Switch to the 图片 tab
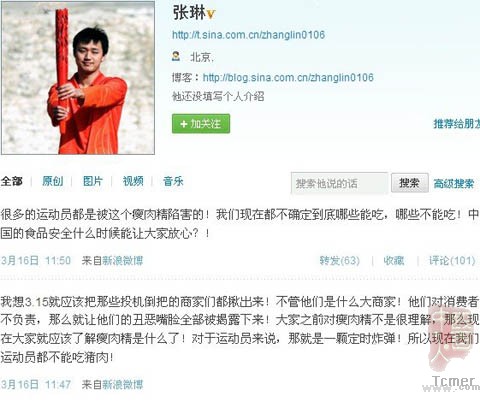This screenshot has width=480, height=402. pyautogui.click(x=93, y=181)
